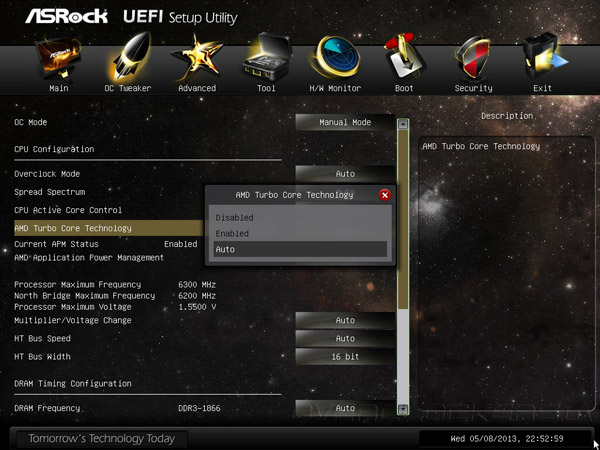Image resolution: width=600 pixels, height=450 pixels.
Task: Click the date and time display
Action: pyautogui.click(x=507, y=439)
